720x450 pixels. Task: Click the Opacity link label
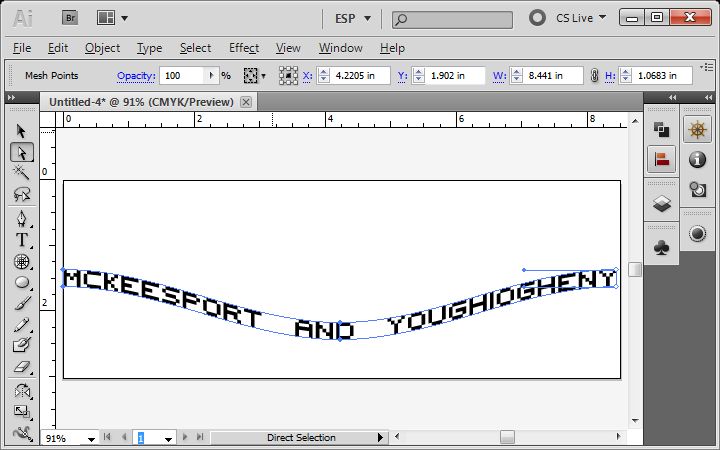coord(136,76)
